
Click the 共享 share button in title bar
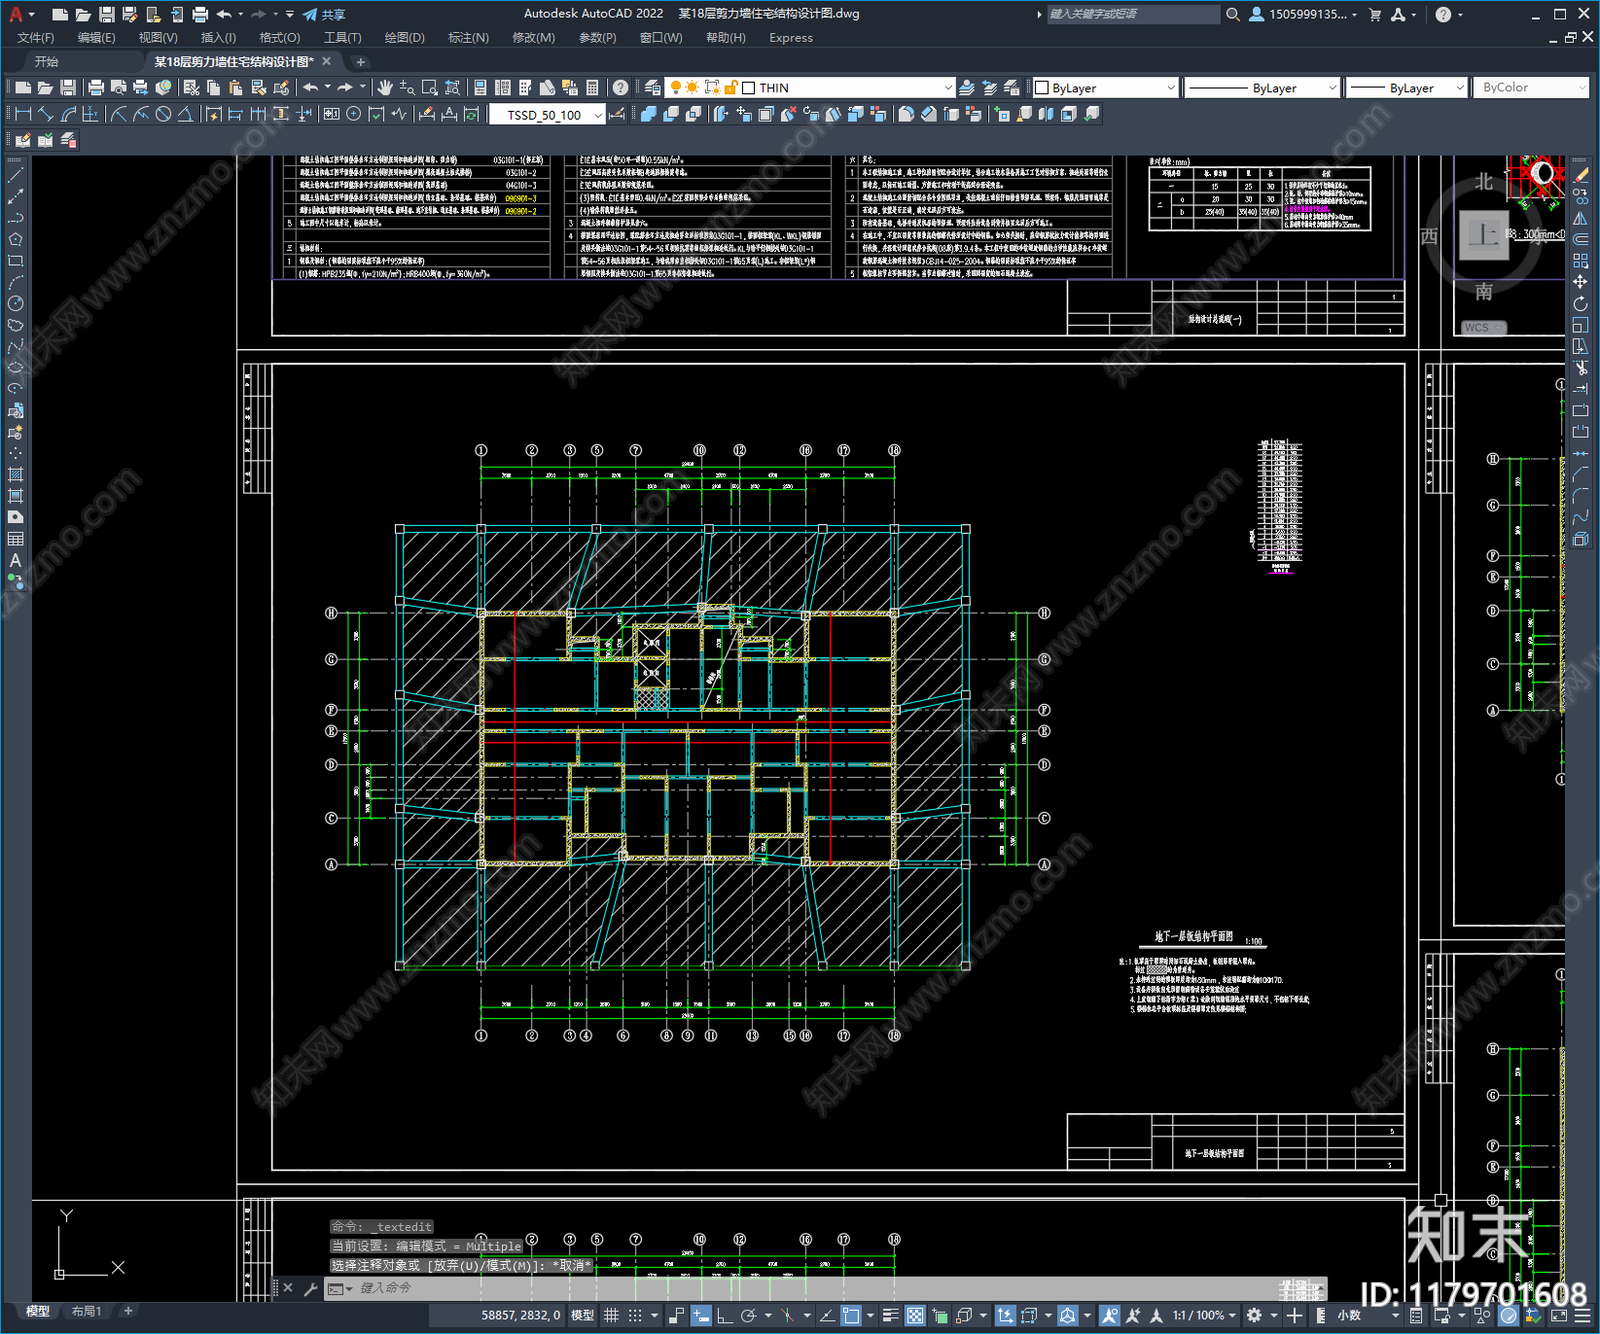pos(324,14)
